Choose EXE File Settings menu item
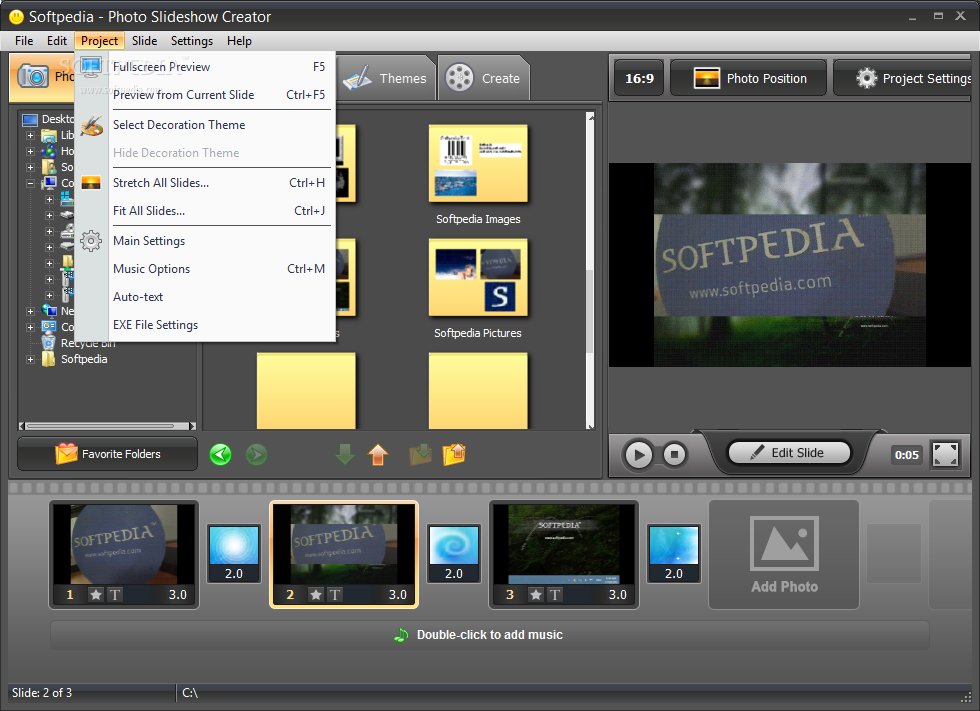This screenshot has width=980, height=711. [205, 326]
